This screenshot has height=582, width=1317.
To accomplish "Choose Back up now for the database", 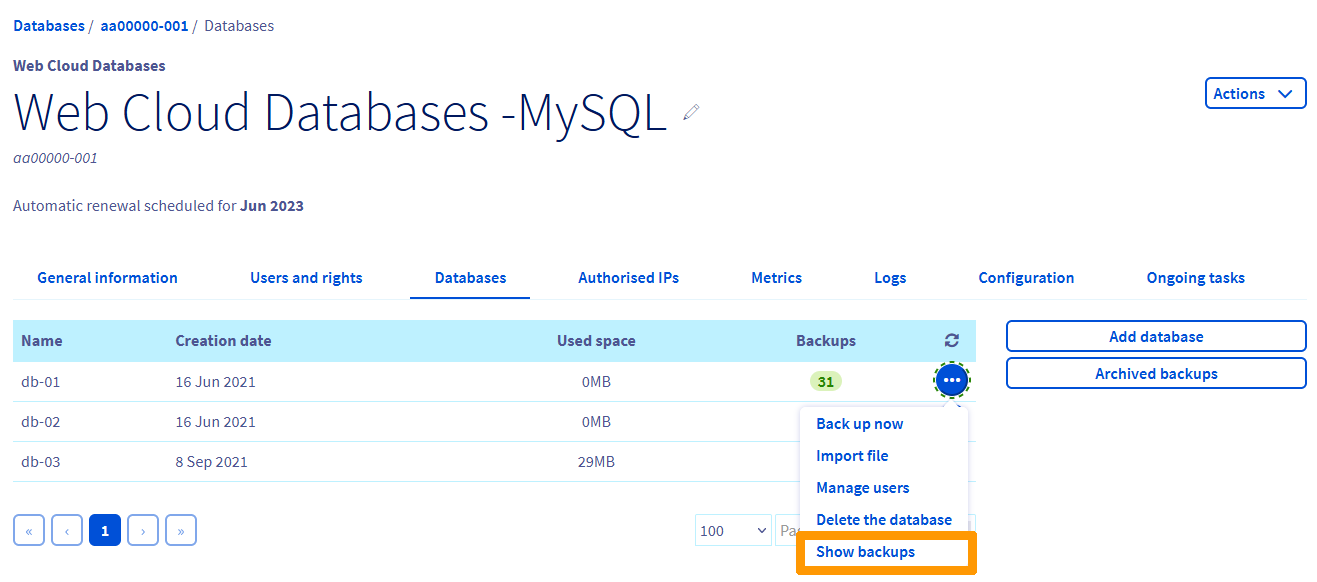I will [x=859, y=423].
